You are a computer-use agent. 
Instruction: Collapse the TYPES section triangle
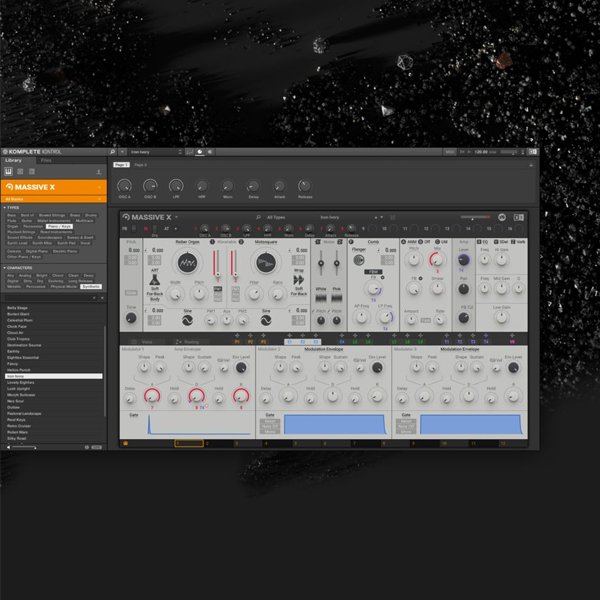pyautogui.click(x=4, y=207)
